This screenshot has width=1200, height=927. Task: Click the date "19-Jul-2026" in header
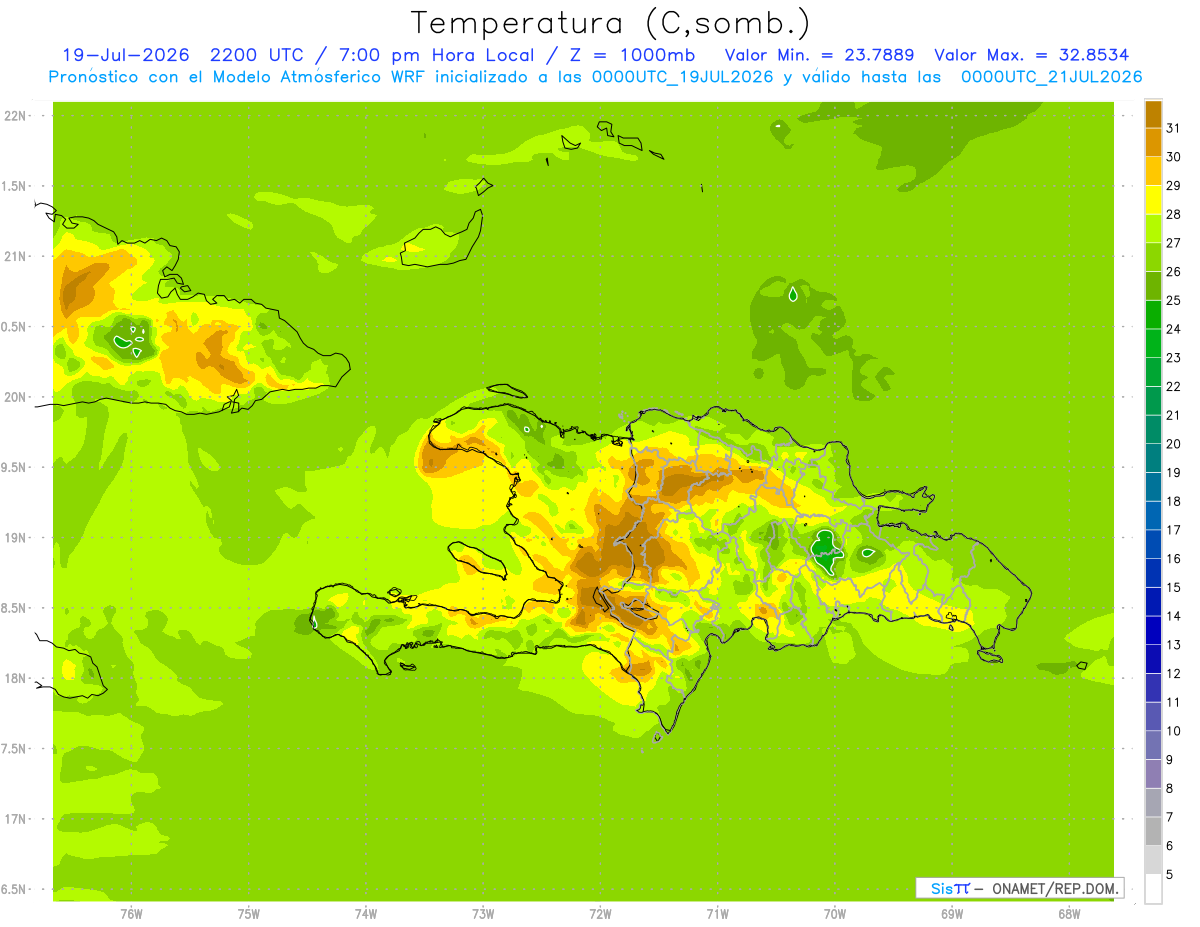click(x=126, y=55)
